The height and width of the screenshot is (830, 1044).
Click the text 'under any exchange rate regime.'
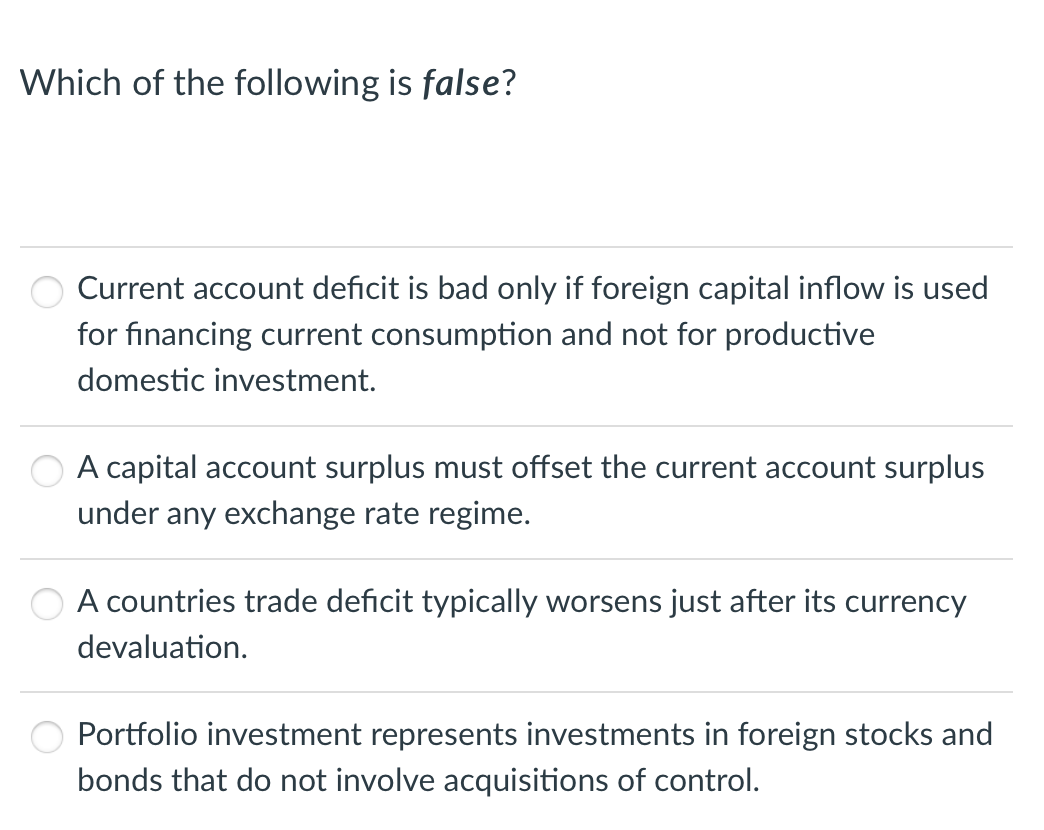[304, 513]
